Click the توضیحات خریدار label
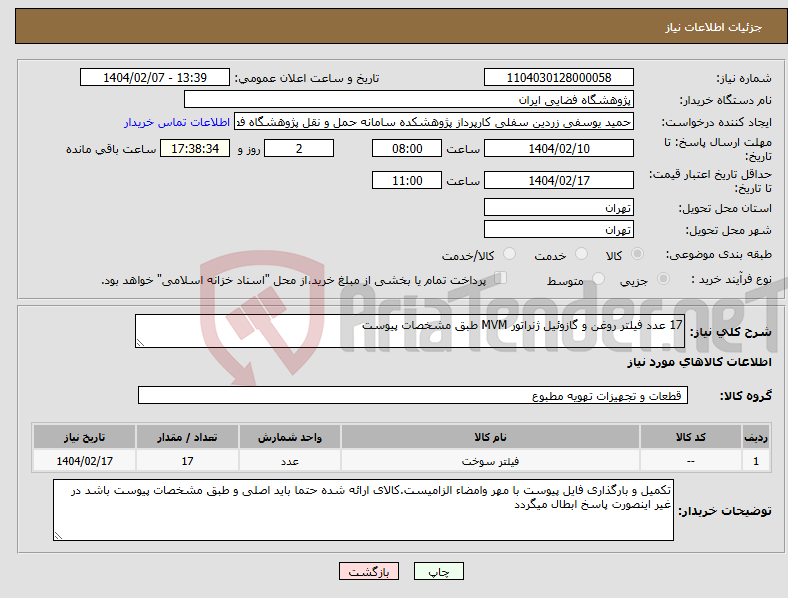The height and width of the screenshot is (598, 788). [x=725, y=511]
